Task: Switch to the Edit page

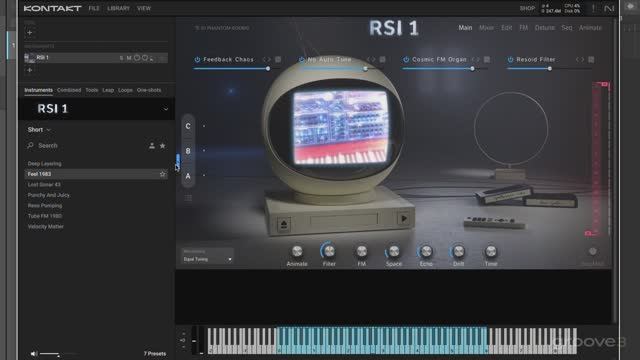Action: tap(507, 28)
